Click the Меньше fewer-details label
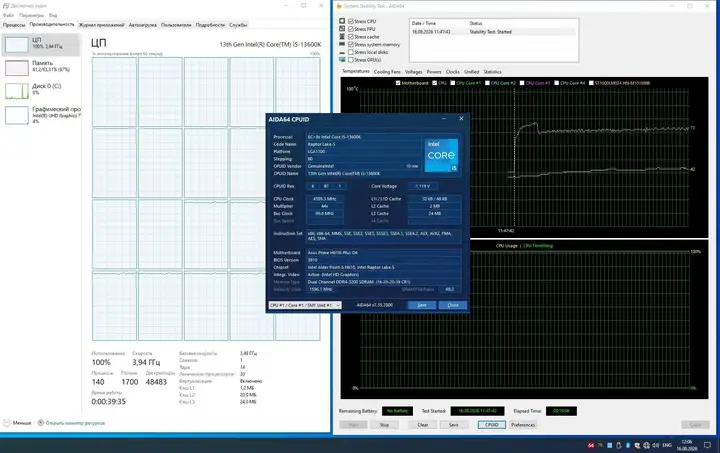720x453 pixels. 22,423
